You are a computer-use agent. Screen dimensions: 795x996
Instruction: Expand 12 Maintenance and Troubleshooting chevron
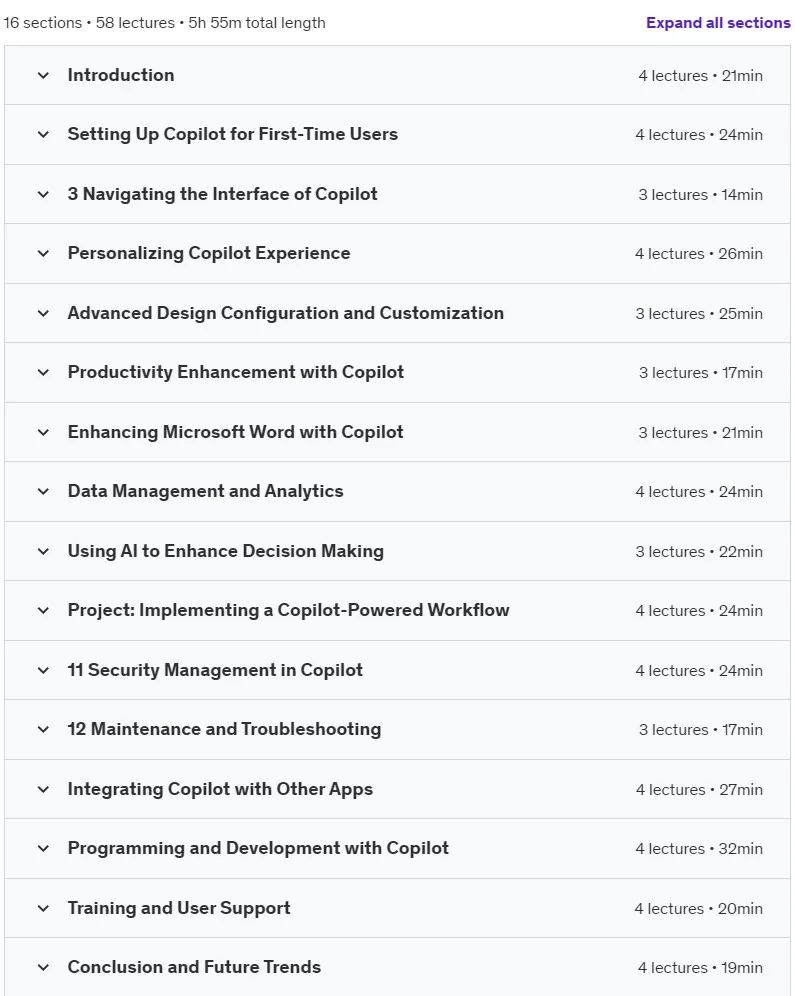point(43,729)
